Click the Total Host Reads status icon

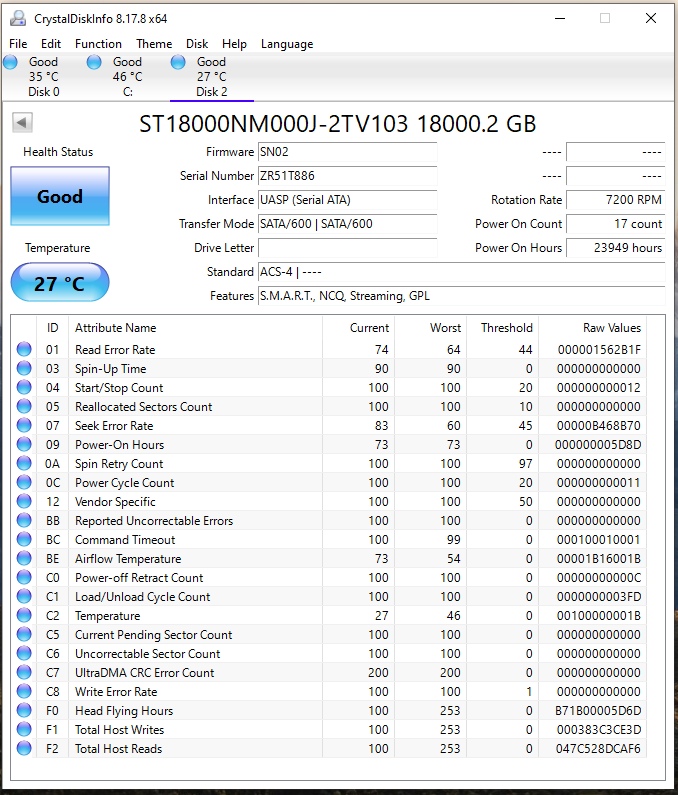(x=24, y=749)
